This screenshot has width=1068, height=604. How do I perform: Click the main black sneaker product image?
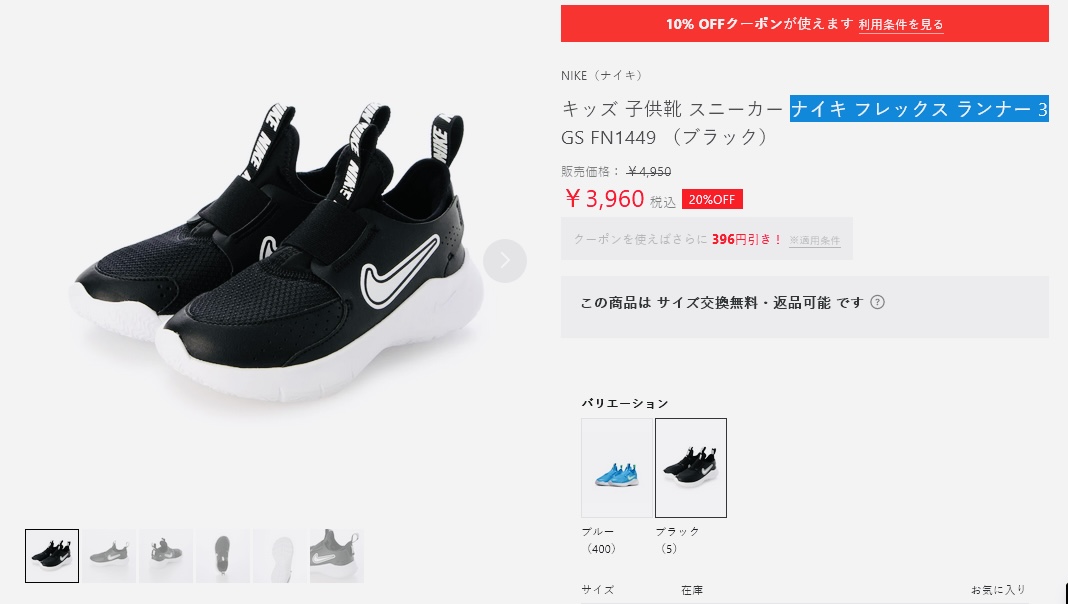point(276,252)
